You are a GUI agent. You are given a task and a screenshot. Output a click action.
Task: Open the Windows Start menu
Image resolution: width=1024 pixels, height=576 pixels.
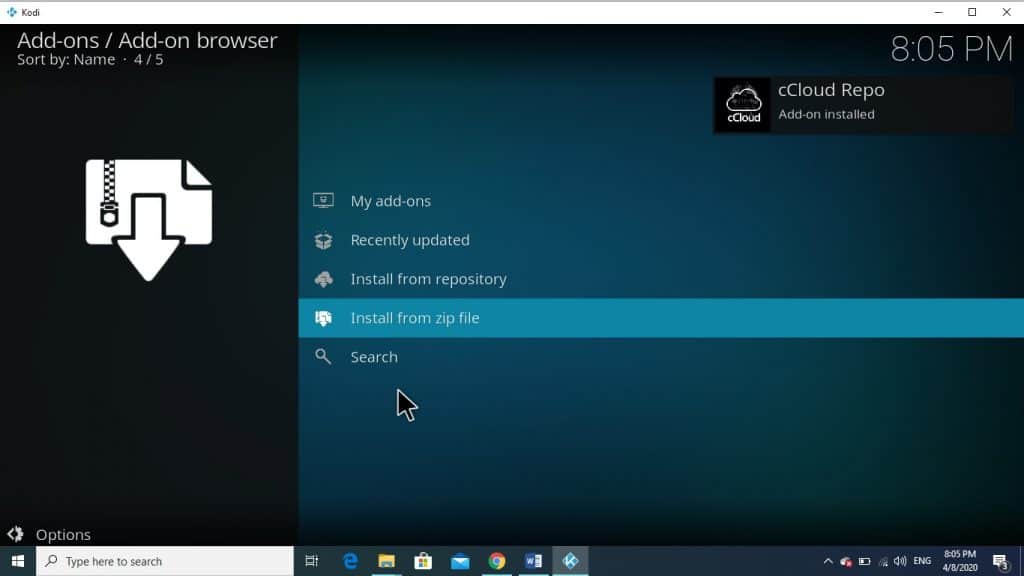point(18,561)
